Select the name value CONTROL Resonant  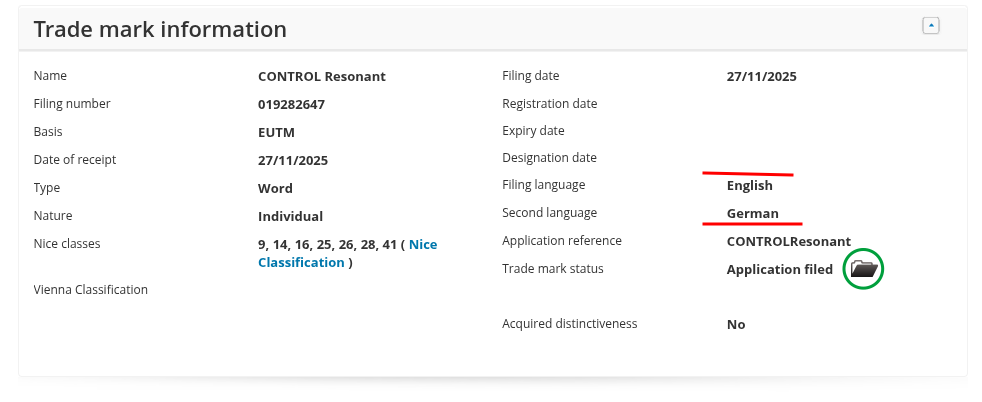pos(321,77)
